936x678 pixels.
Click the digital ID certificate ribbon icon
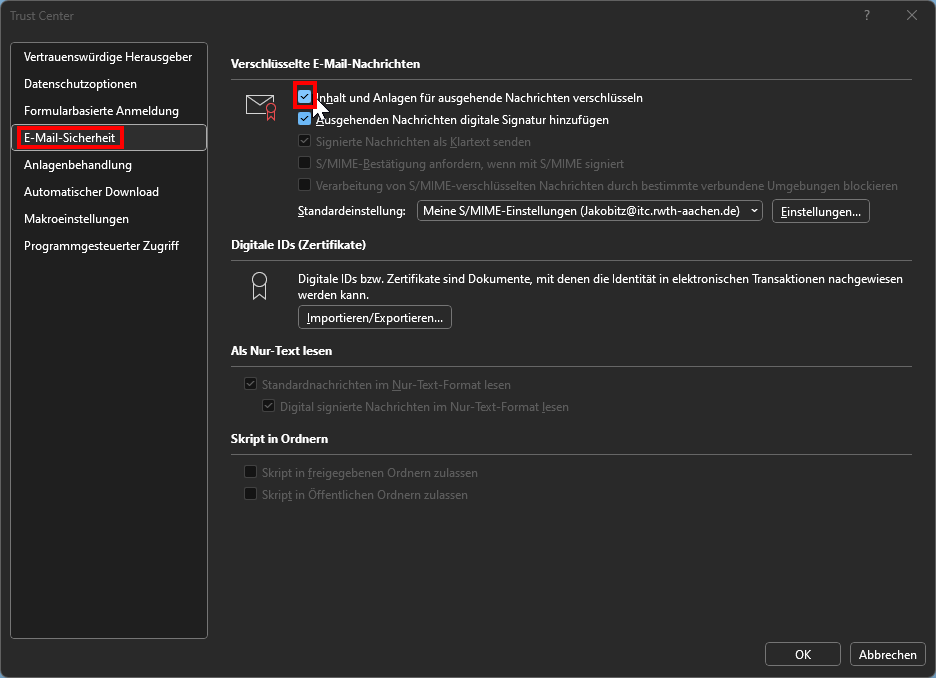click(x=259, y=287)
